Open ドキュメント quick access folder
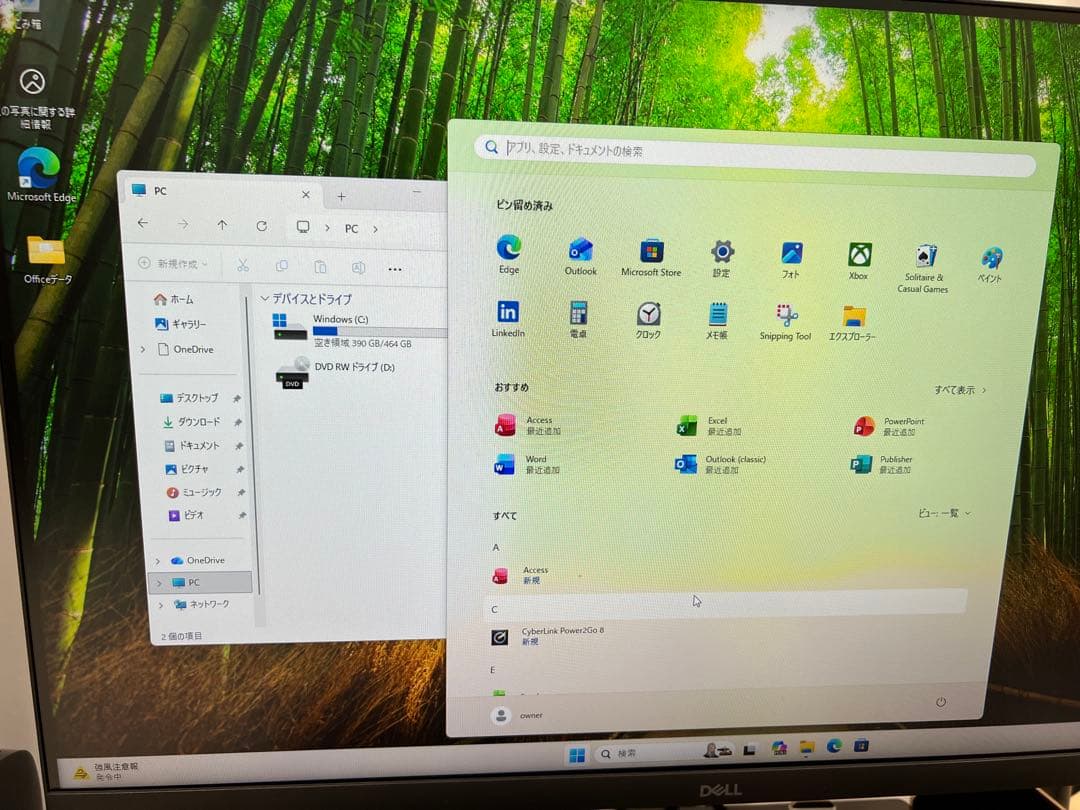Viewport: 1080px width, 810px height. point(193,446)
